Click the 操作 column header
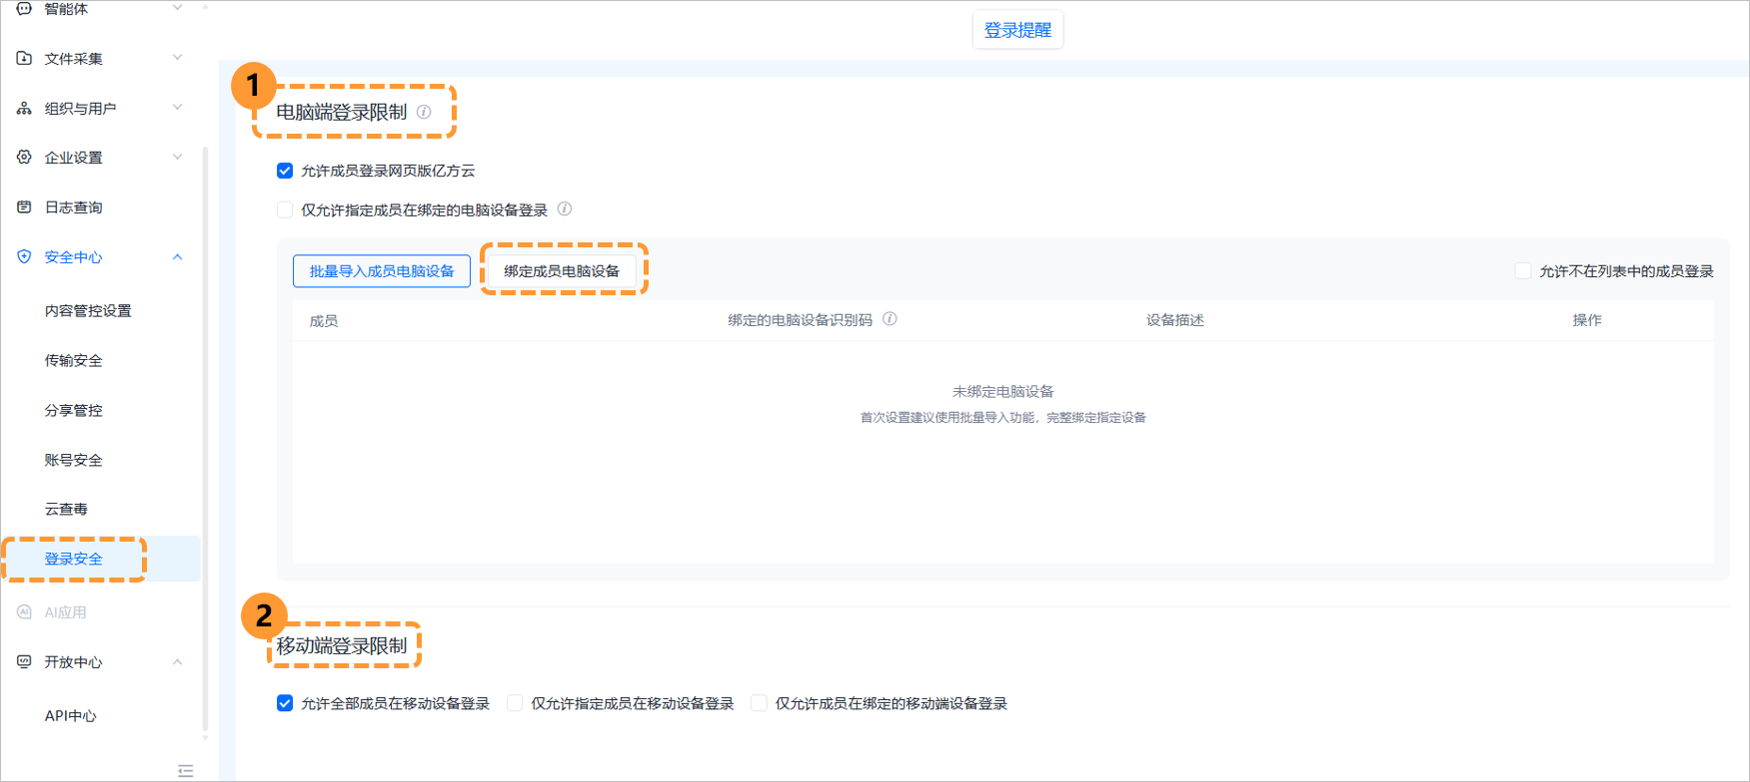The width and height of the screenshot is (1750, 782). (x=1587, y=320)
